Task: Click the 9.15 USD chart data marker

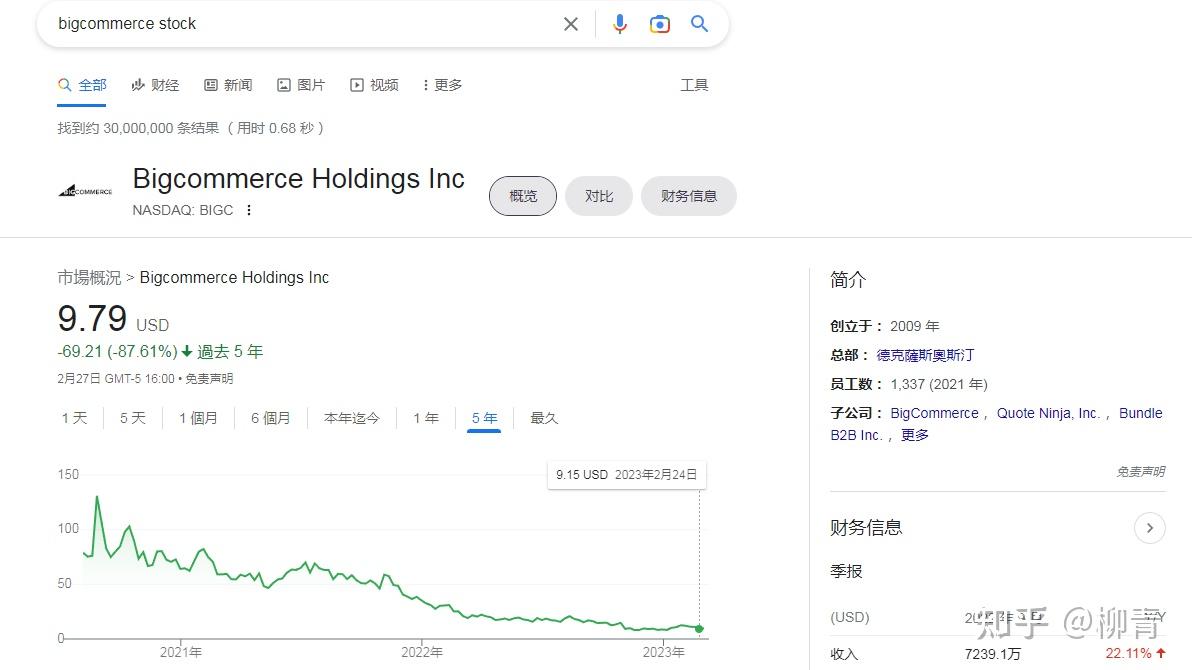Action: point(699,628)
